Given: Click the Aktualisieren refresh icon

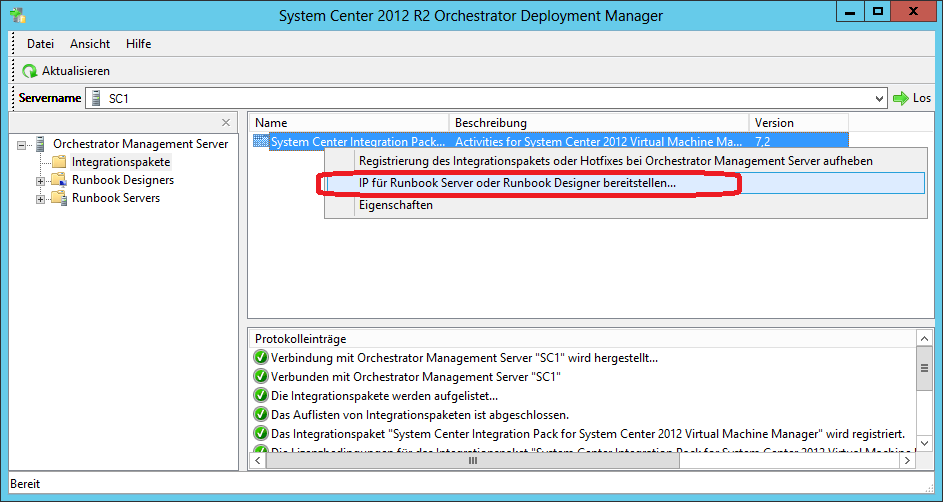Looking at the screenshot, I should click(29, 72).
